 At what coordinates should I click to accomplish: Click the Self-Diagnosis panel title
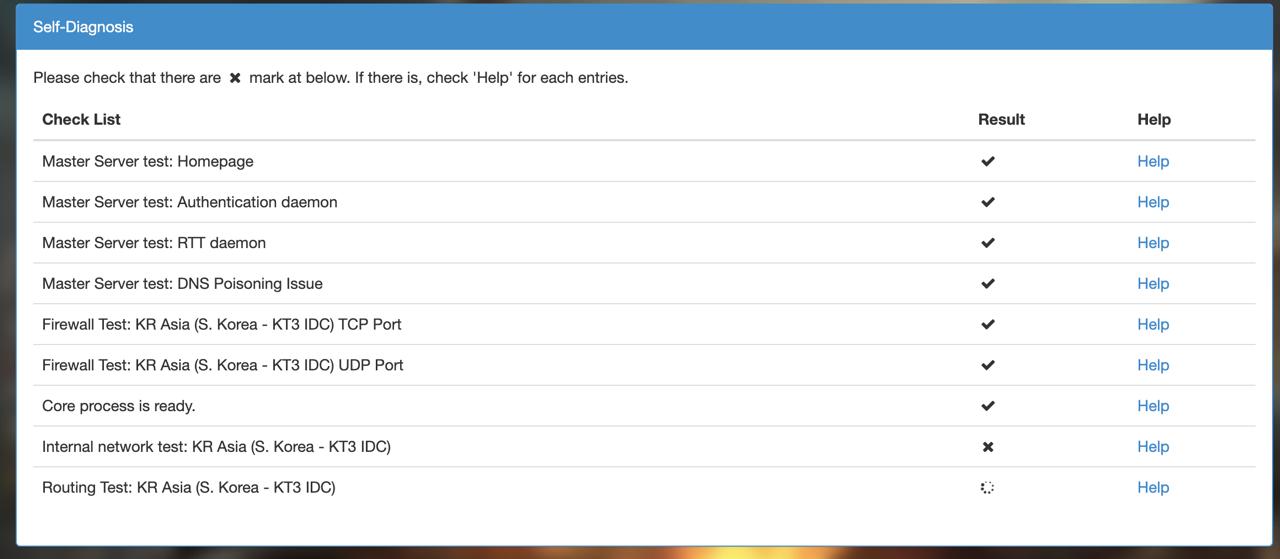pos(83,27)
